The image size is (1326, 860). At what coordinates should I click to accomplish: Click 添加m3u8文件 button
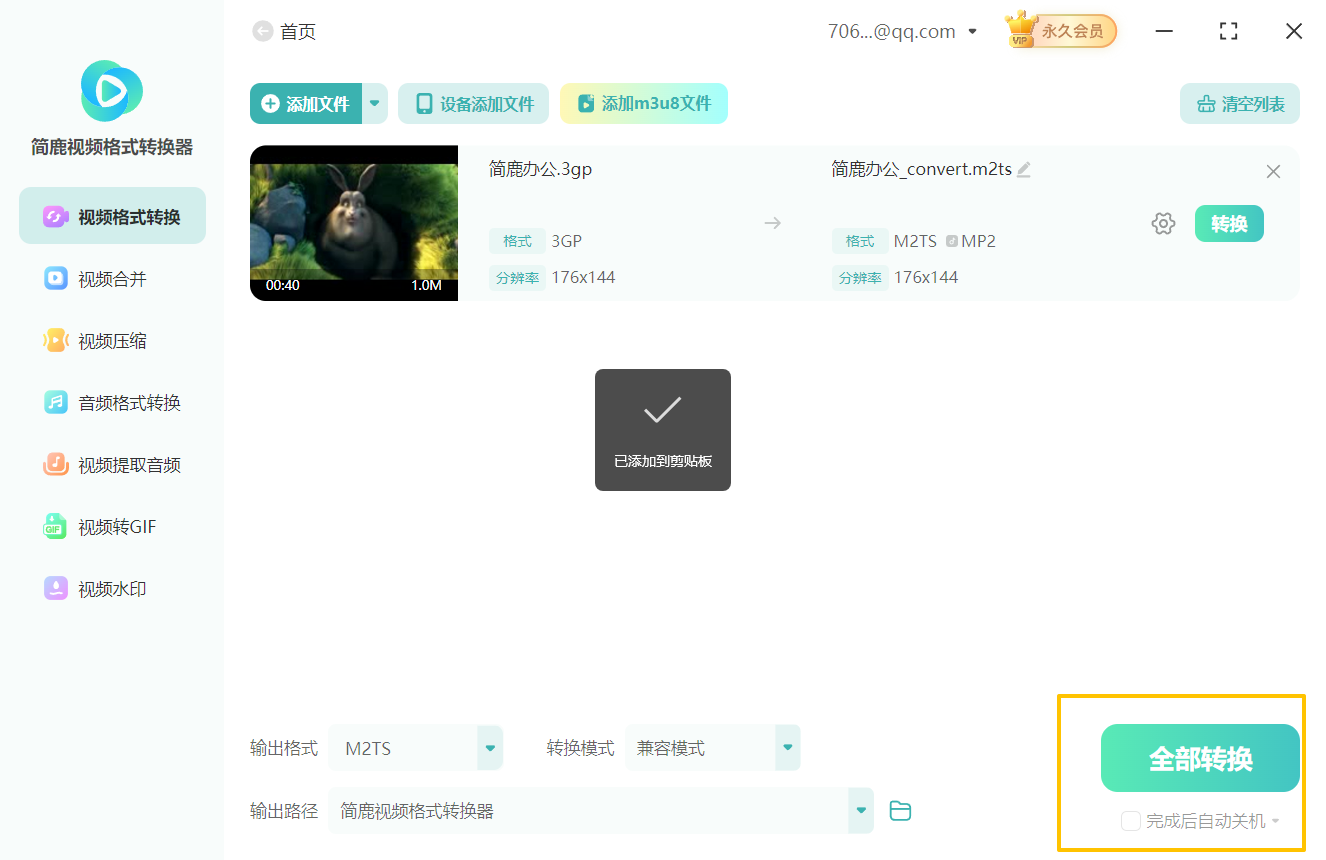pyautogui.click(x=643, y=103)
